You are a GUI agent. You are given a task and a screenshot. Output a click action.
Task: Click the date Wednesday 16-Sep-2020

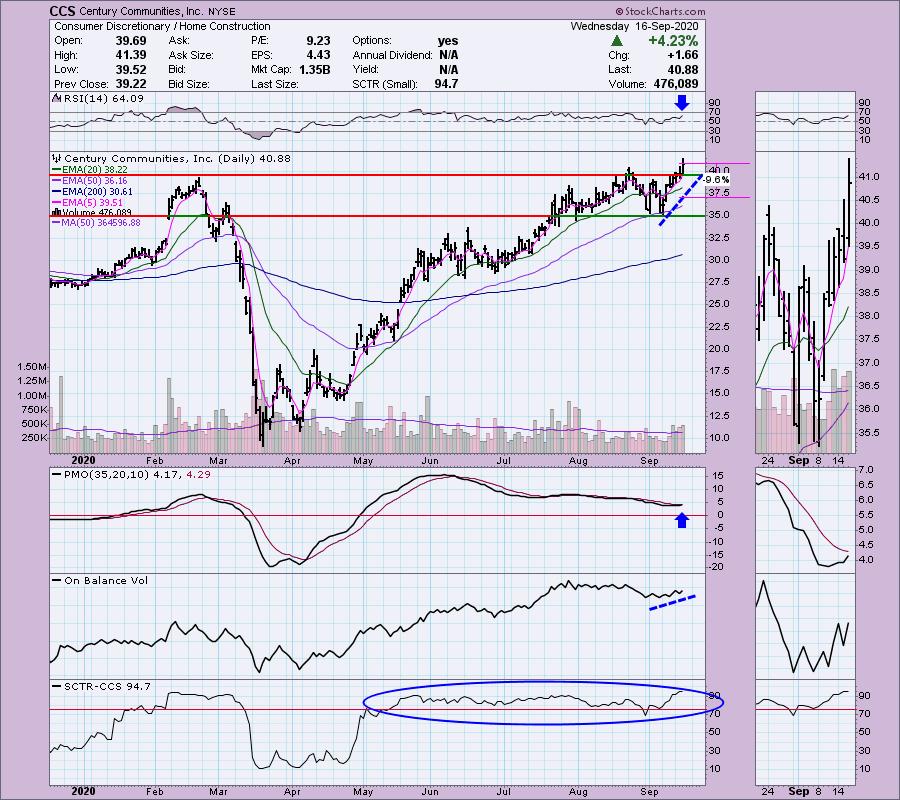pyautogui.click(x=634, y=26)
